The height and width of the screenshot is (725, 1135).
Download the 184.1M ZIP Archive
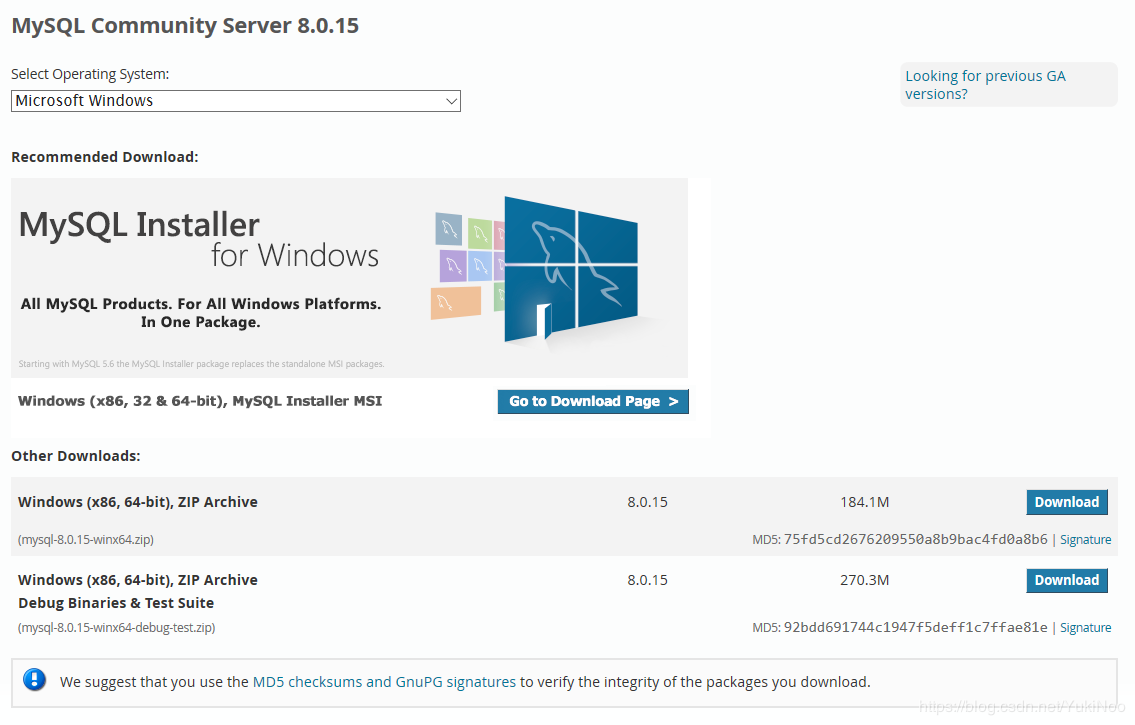1066,502
